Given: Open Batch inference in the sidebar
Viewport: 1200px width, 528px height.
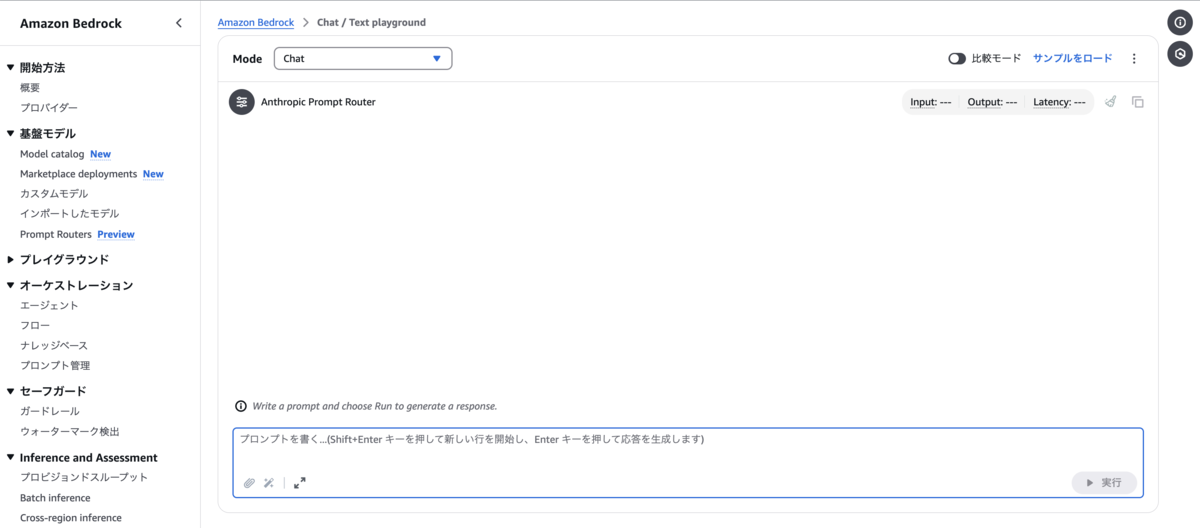Looking at the screenshot, I should (x=55, y=498).
